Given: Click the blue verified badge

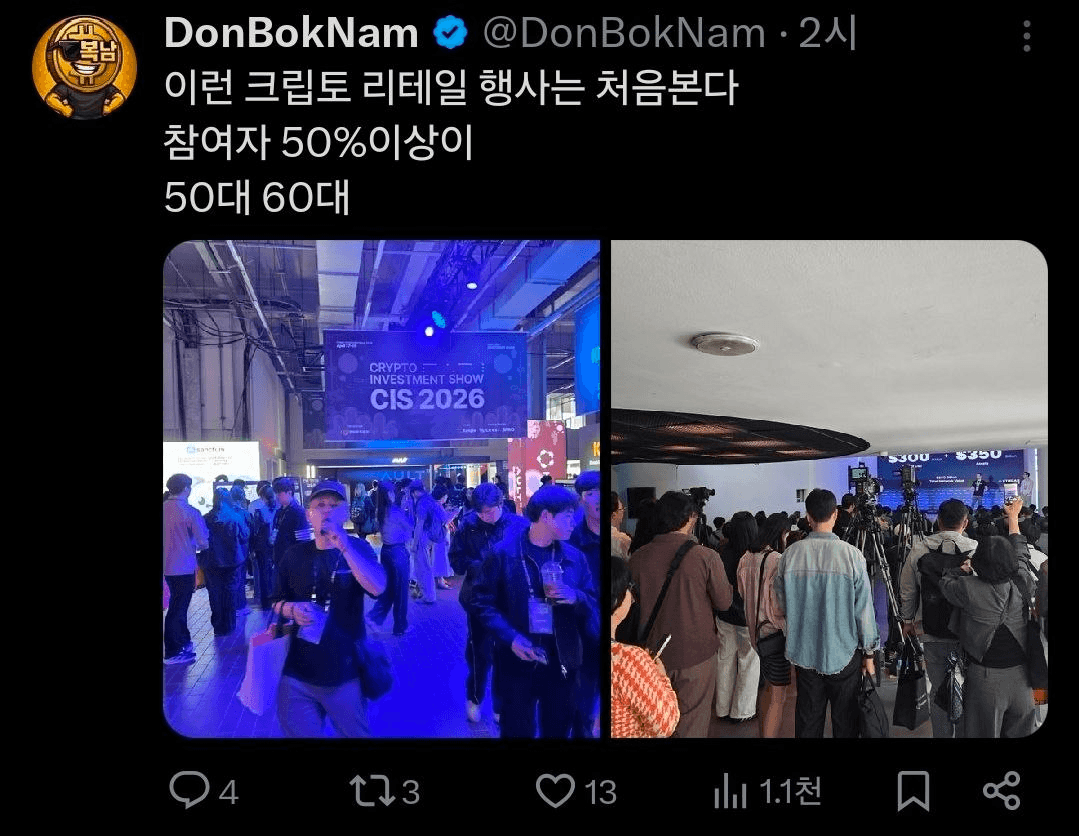Looking at the screenshot, I should pyautogui.click(x=451, y=33).
